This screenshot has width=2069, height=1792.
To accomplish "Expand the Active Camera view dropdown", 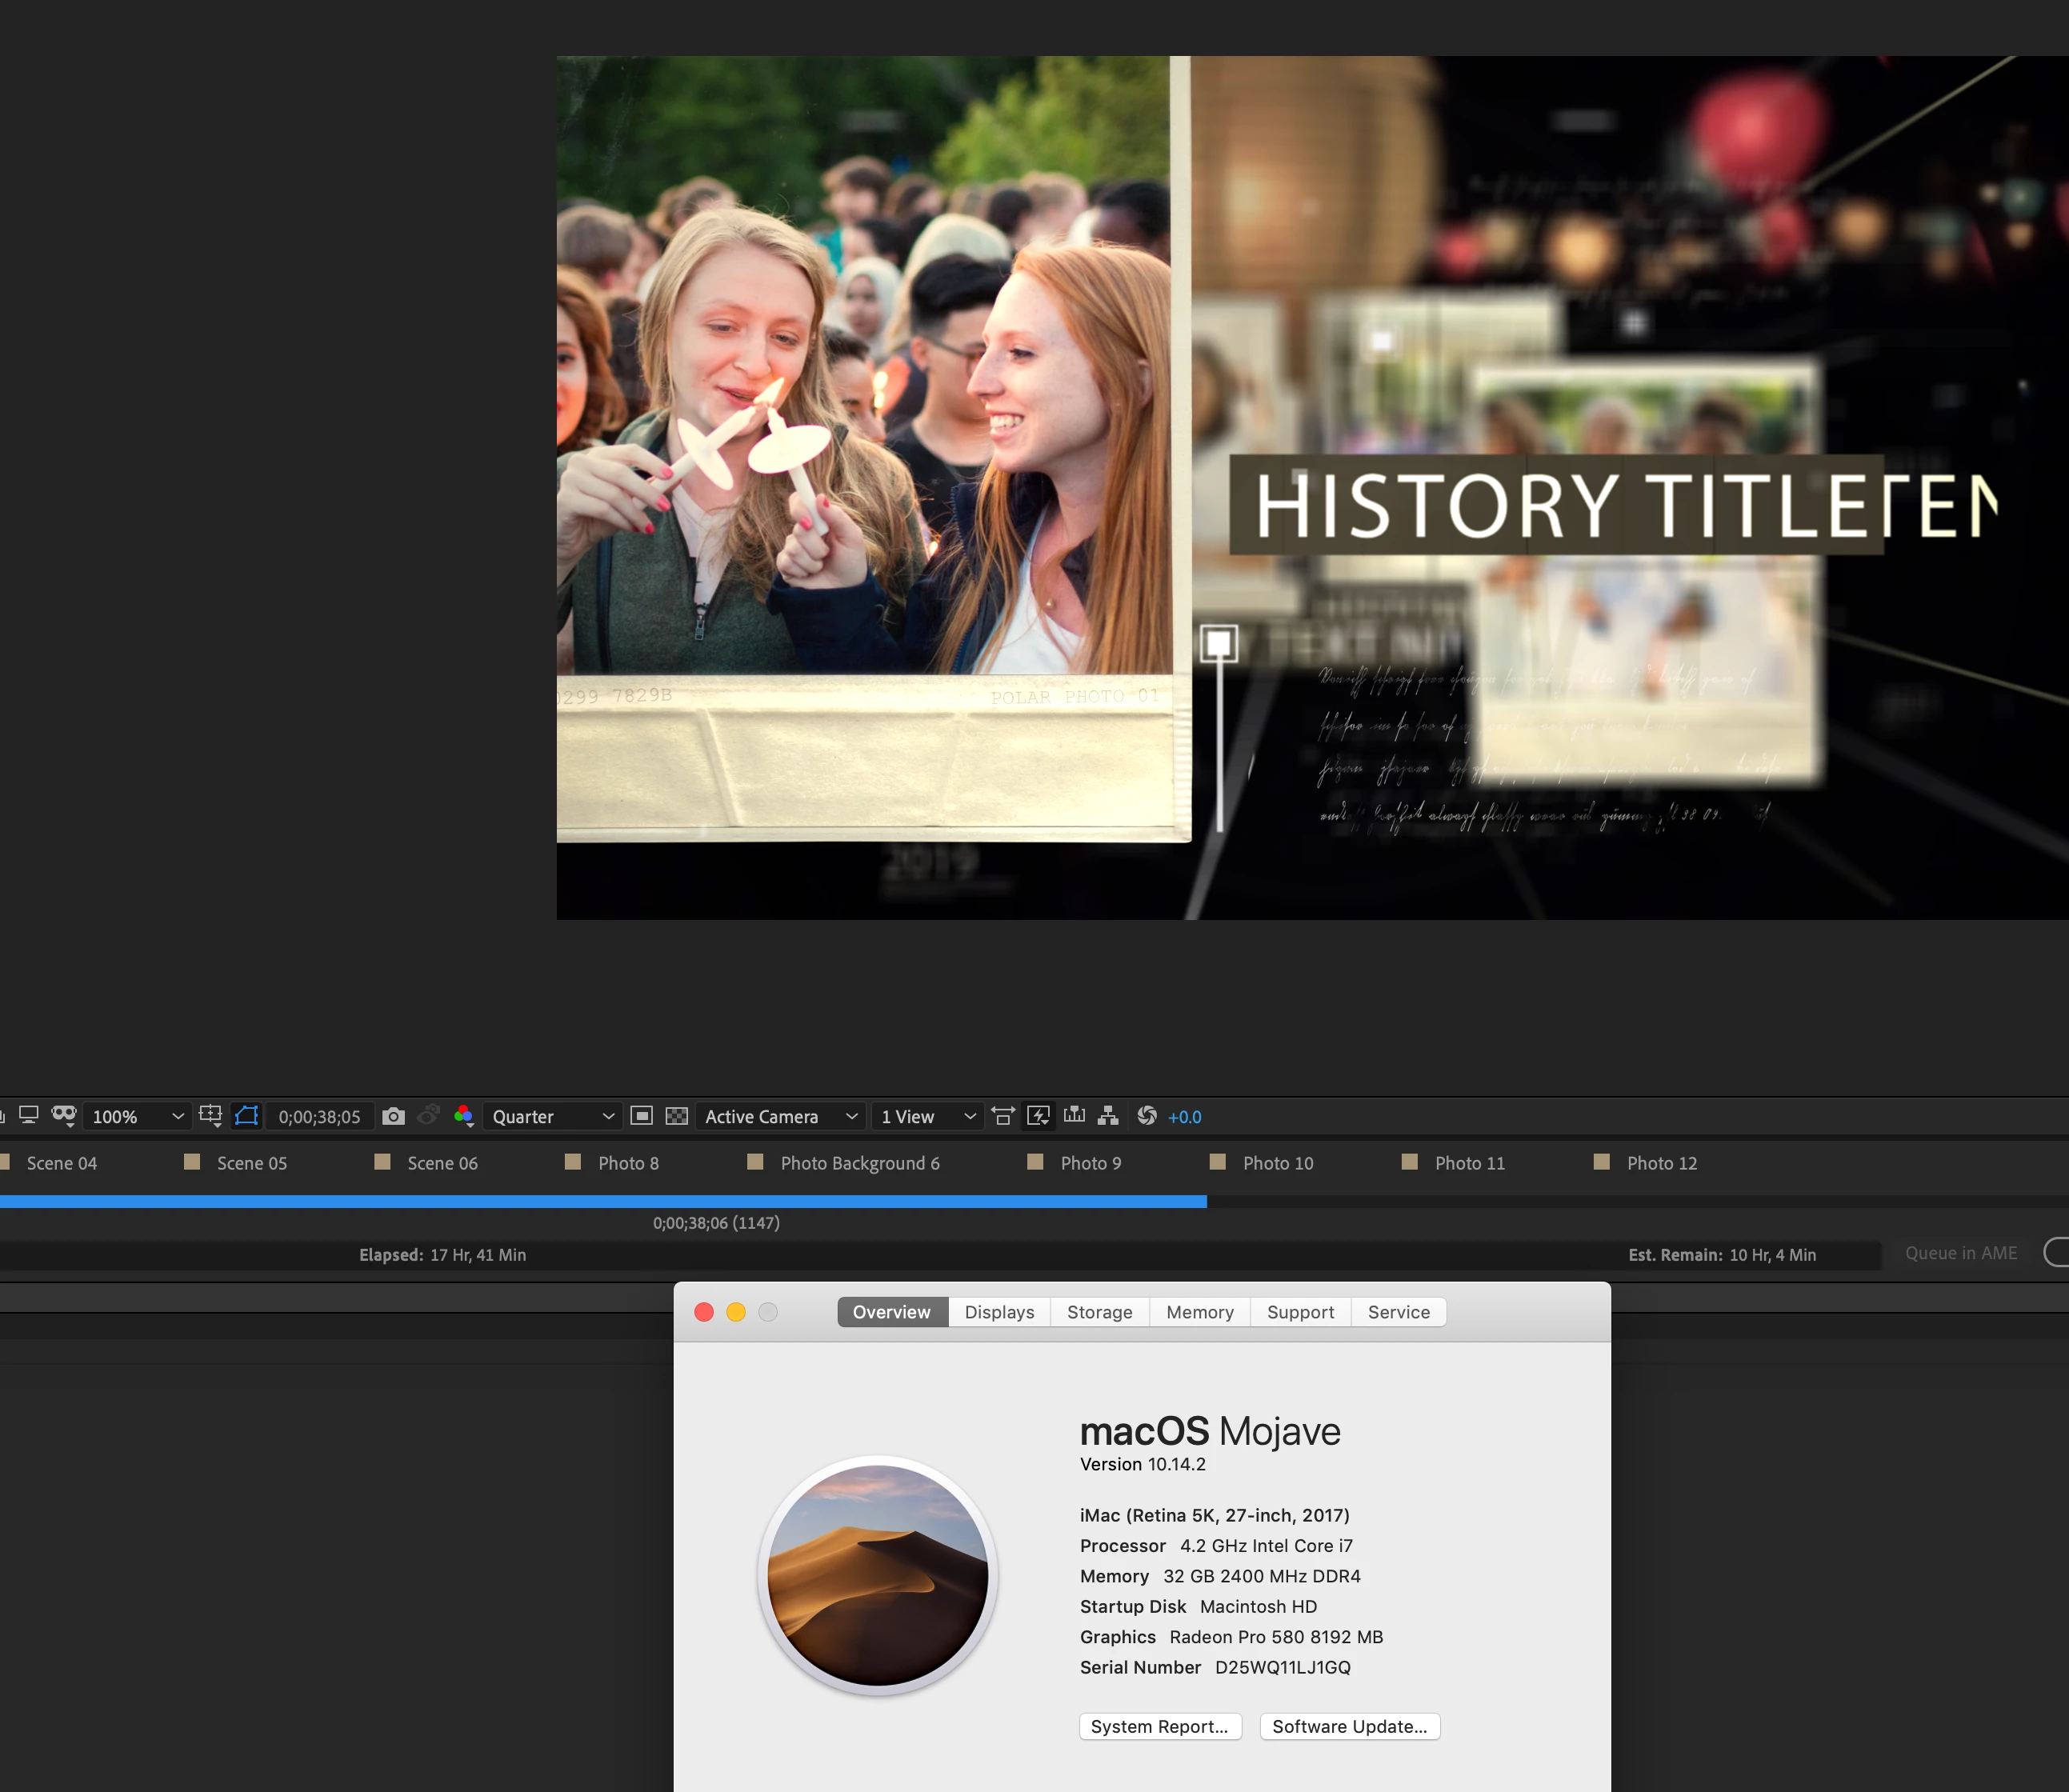I will click(x=780, y=1116).
